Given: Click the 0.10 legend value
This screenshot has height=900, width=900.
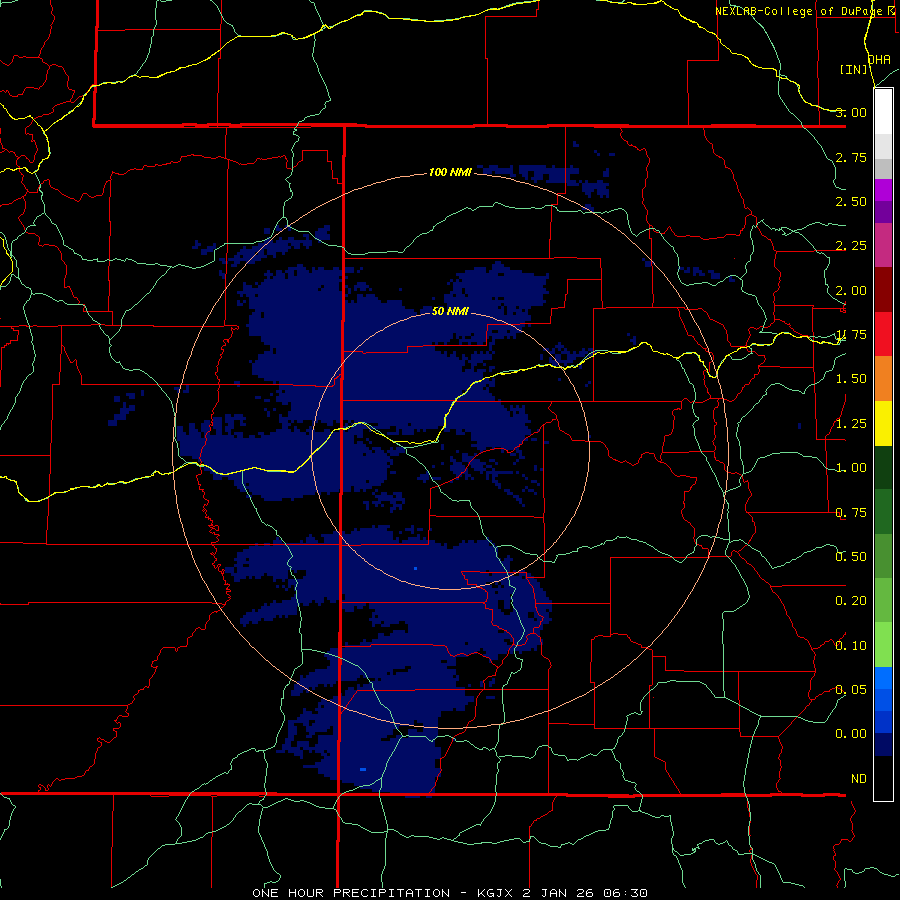Looking at the screenshot, I should (851, 646).
